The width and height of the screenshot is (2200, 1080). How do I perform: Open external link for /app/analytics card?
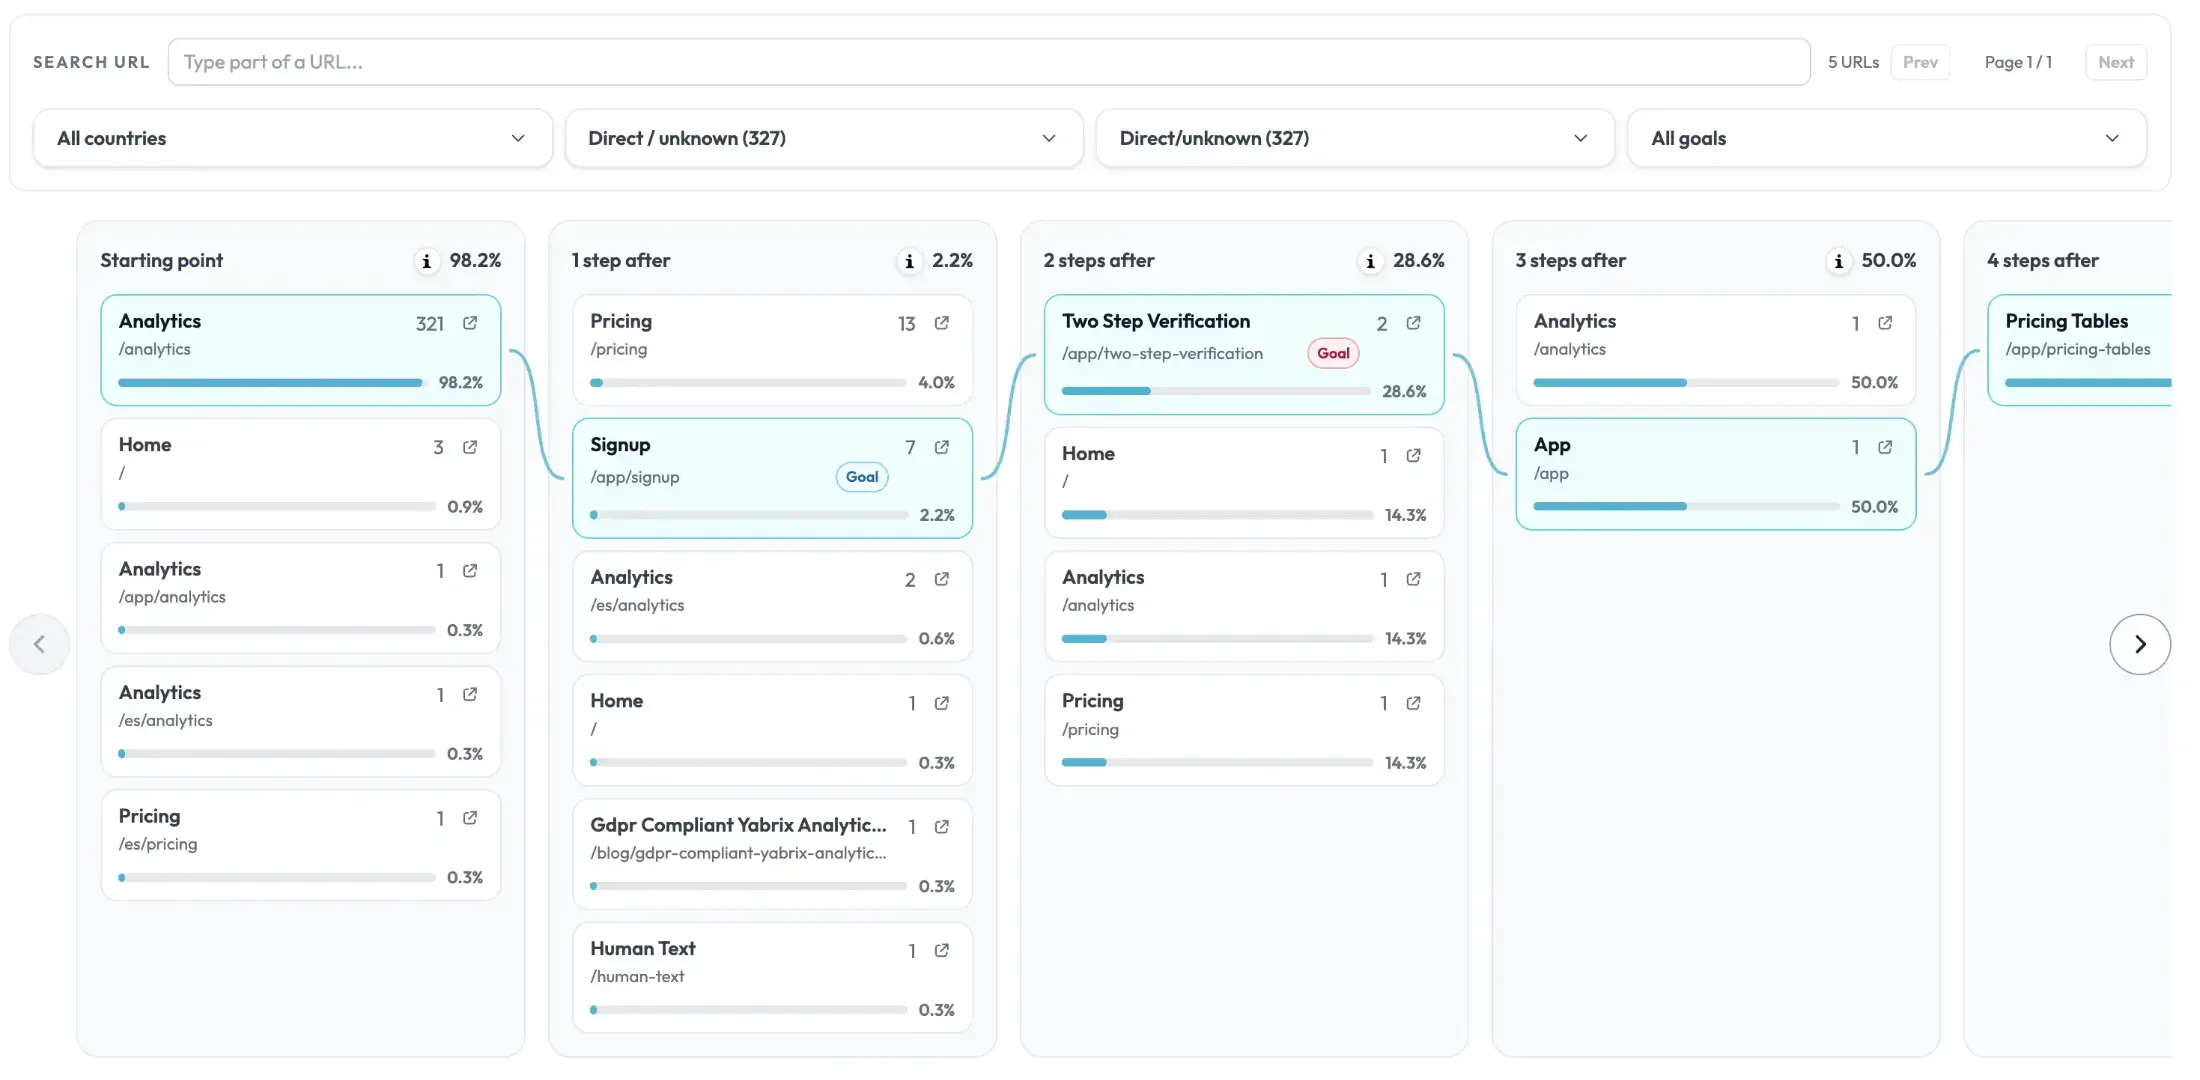coord(470,571)
